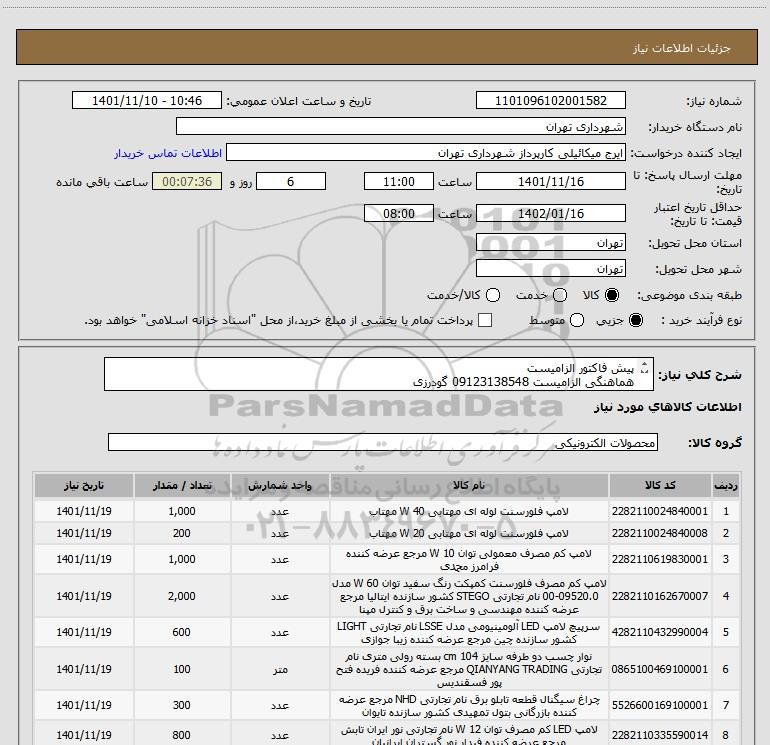Viewport: 770px width, 745px height.
Task: Open the اطلاعات تماس خریدار link
Action: coord(168,153)
